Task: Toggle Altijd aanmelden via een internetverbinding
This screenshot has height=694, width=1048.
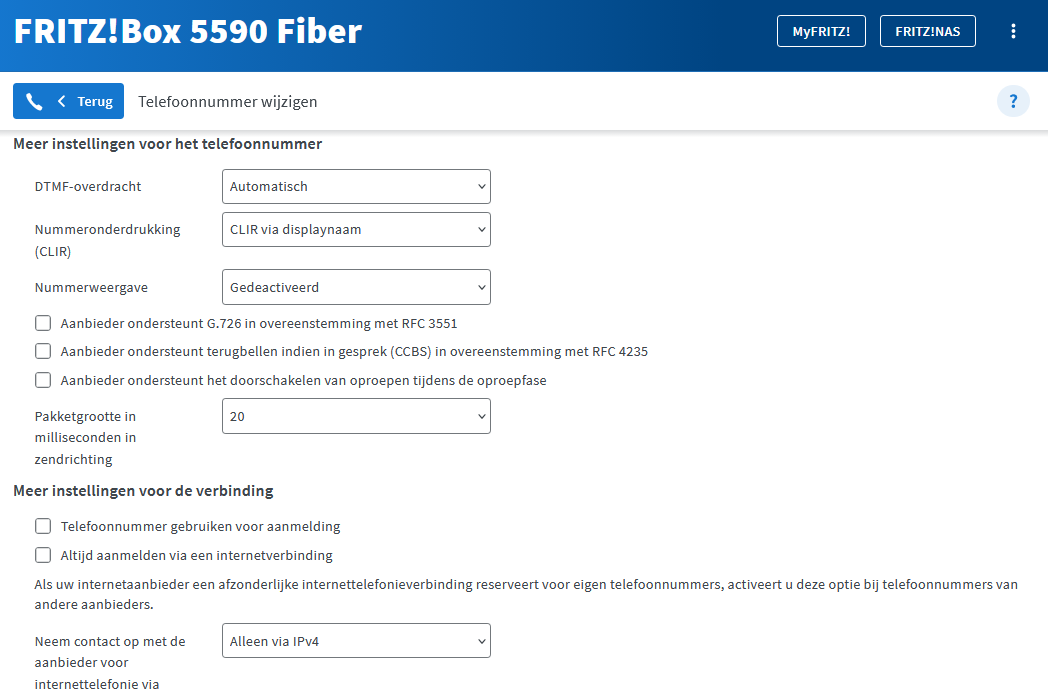Action: tap(43, 555)
